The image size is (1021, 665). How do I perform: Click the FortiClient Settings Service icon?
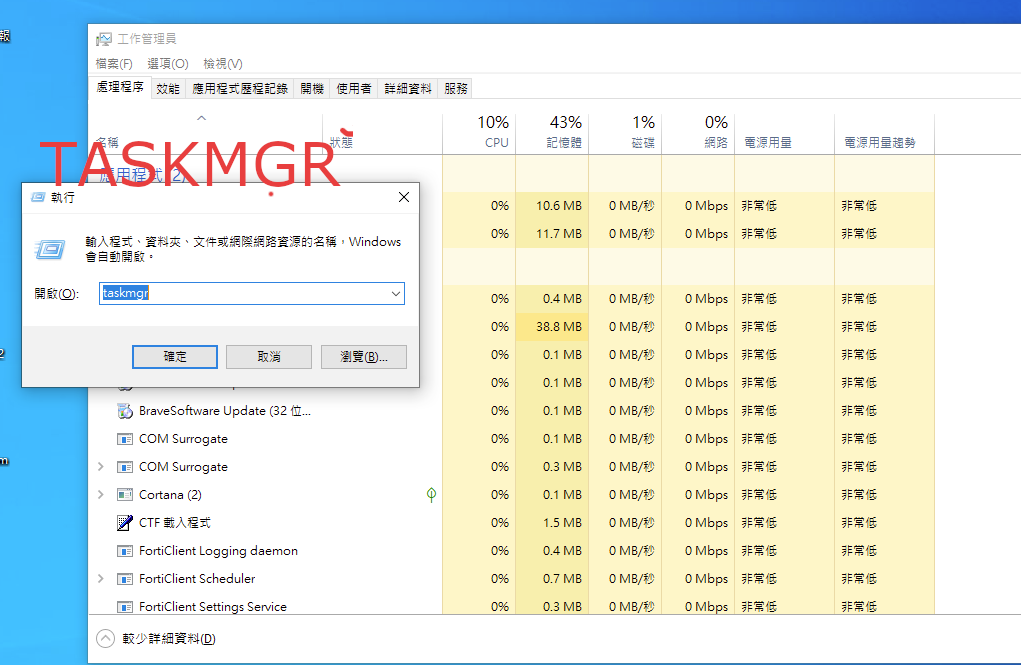125,607
